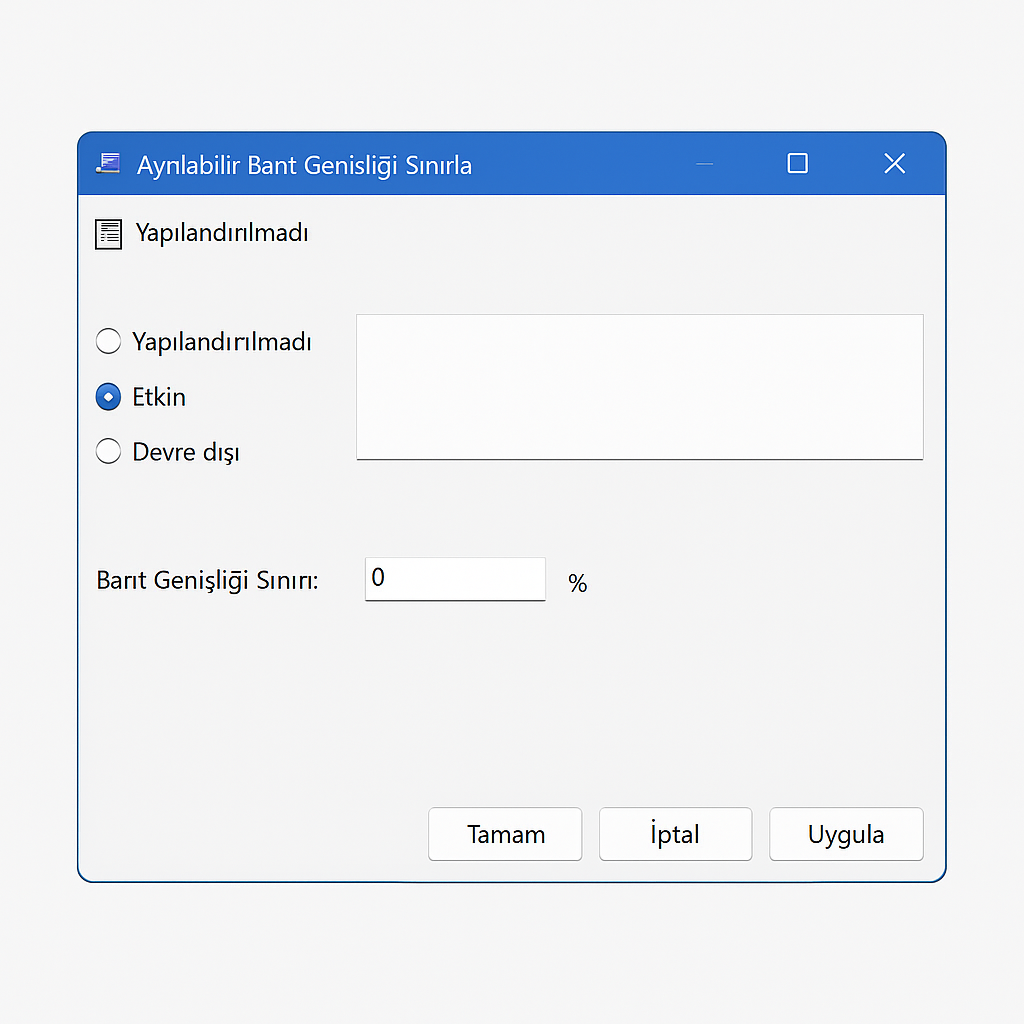Minimize the bandwidth limit dialog
The width and height of the screenshot is (1024, 1024).
tap(705, 164)
